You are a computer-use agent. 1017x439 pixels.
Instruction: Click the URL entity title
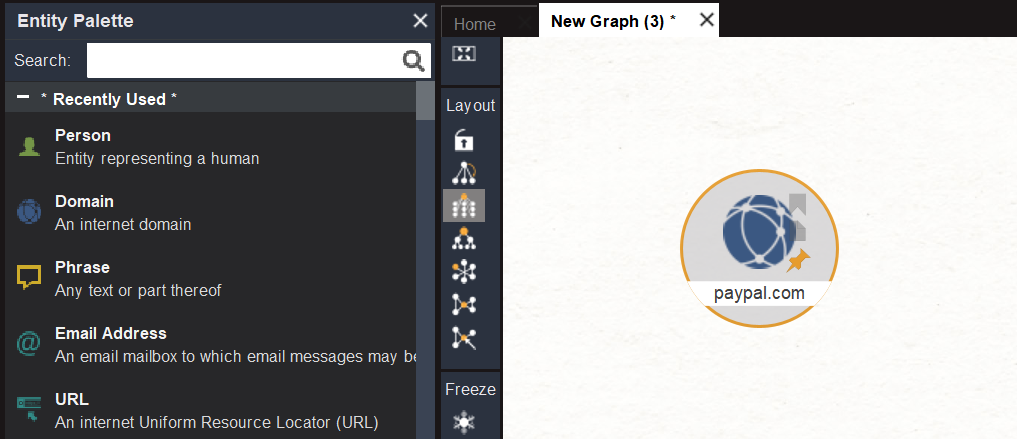[72, 399]
